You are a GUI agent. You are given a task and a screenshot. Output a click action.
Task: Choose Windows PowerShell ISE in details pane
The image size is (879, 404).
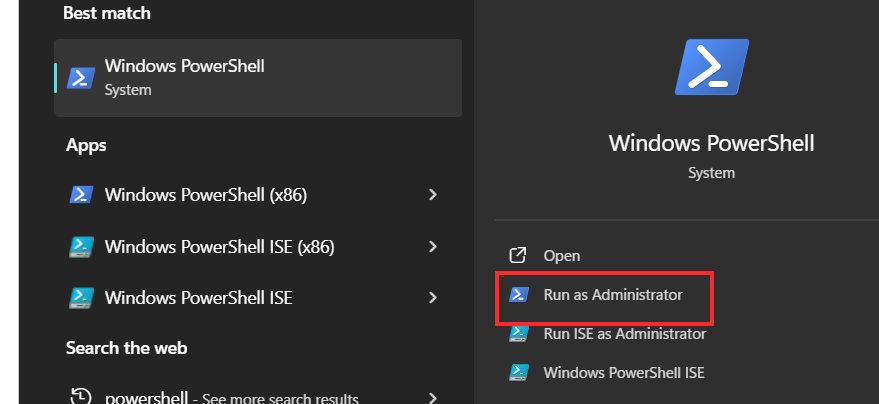tap(624, 373)
